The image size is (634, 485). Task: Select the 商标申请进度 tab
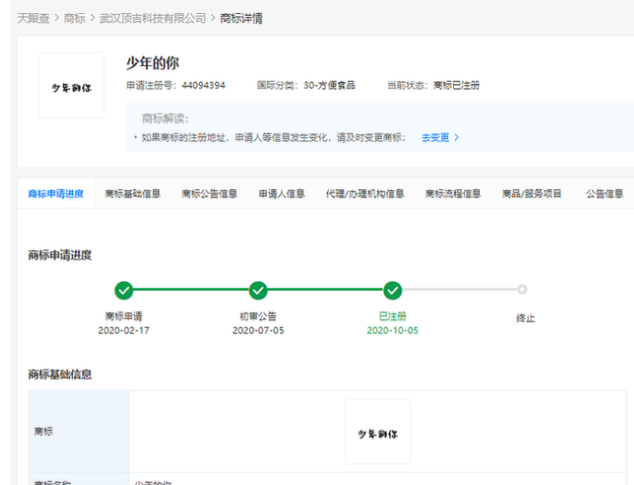point(56,193)
